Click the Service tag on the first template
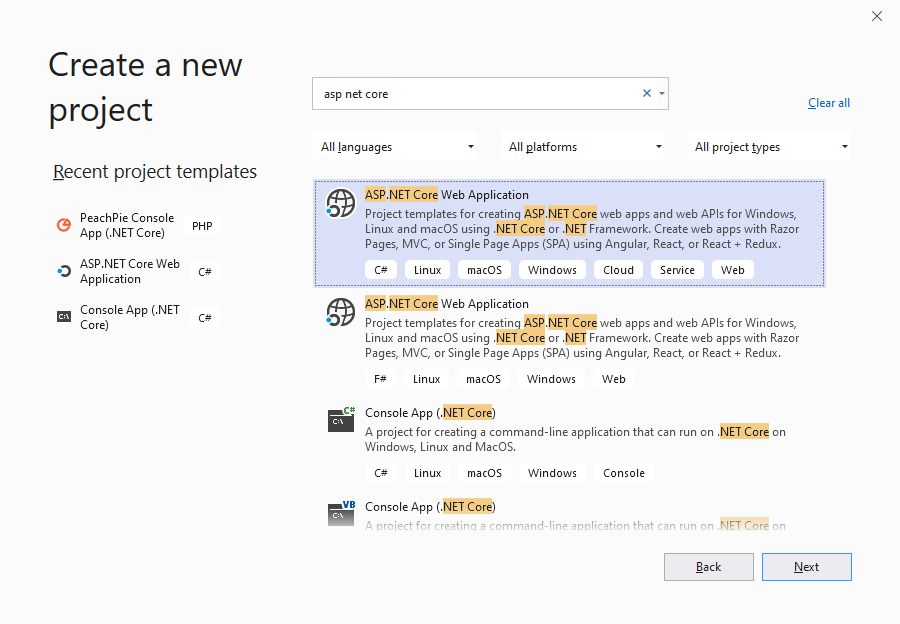Screen dimensions: 900x624 point(677,270)
